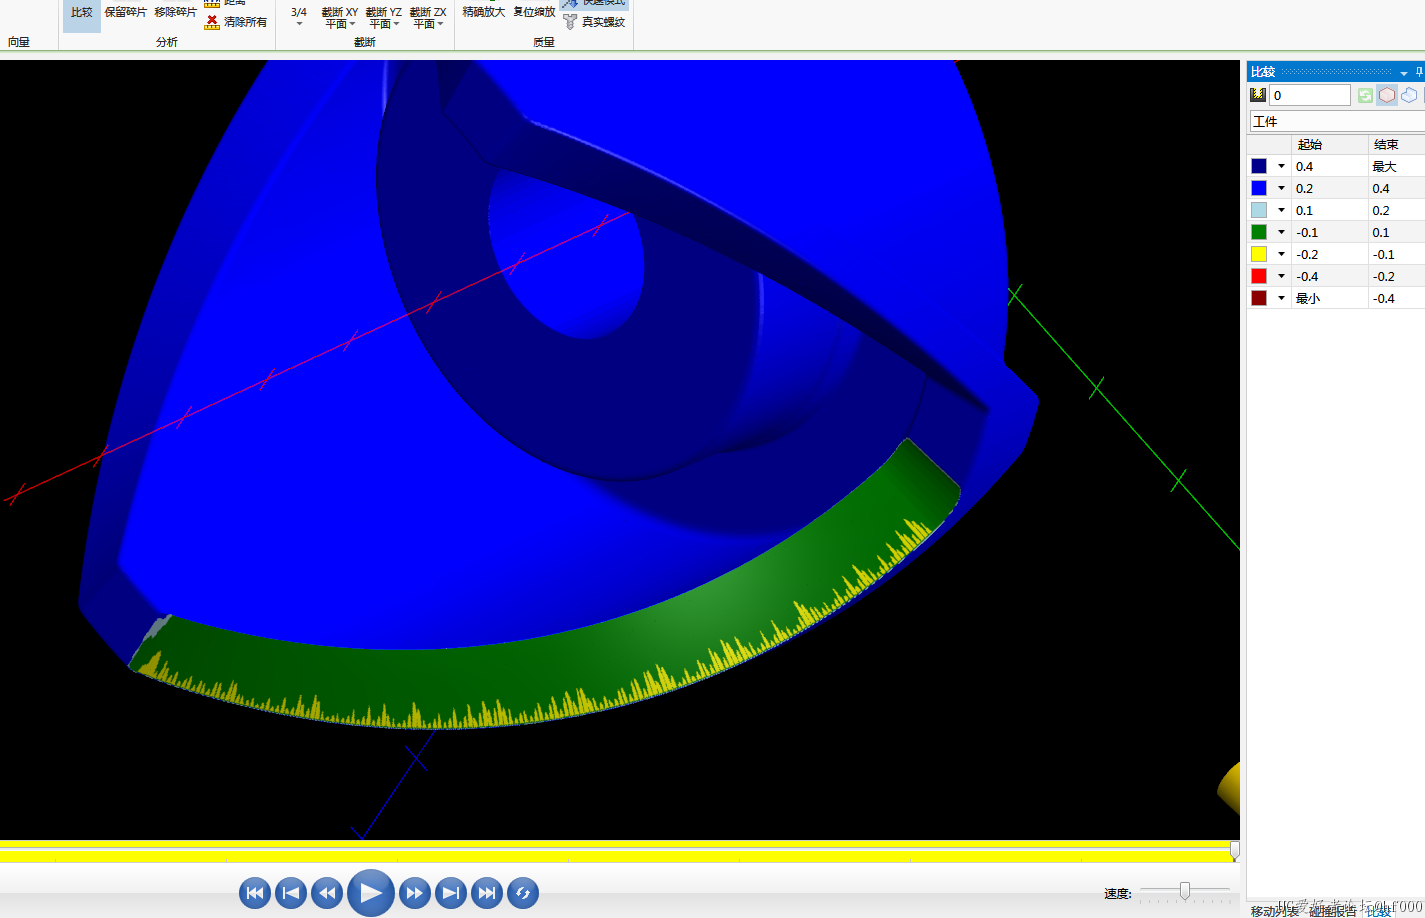Open the 比较 panel options arrow
1425x918 pixels.
tap(1404, 73)
